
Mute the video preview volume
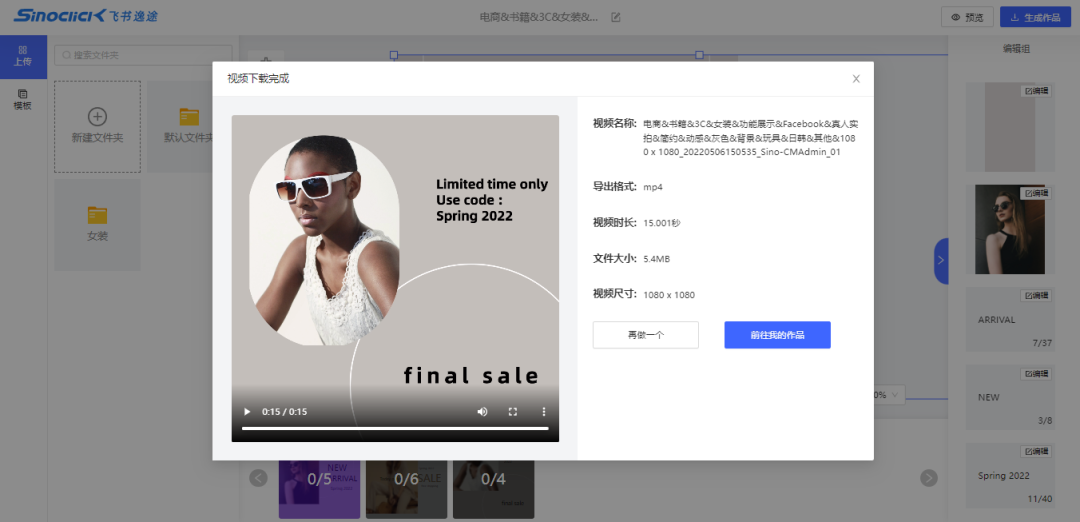(482, 412)
